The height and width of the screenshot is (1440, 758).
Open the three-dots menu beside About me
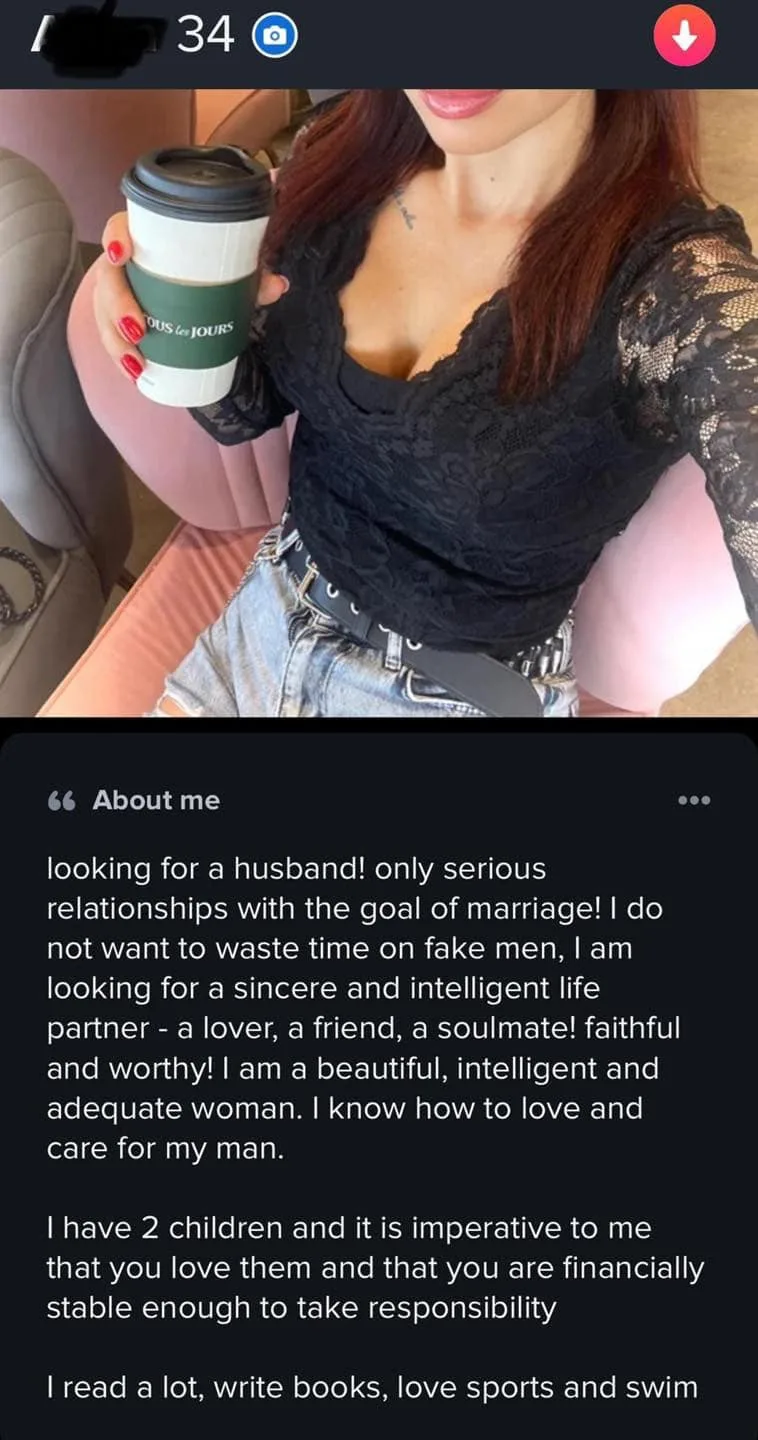pos(693,801)
